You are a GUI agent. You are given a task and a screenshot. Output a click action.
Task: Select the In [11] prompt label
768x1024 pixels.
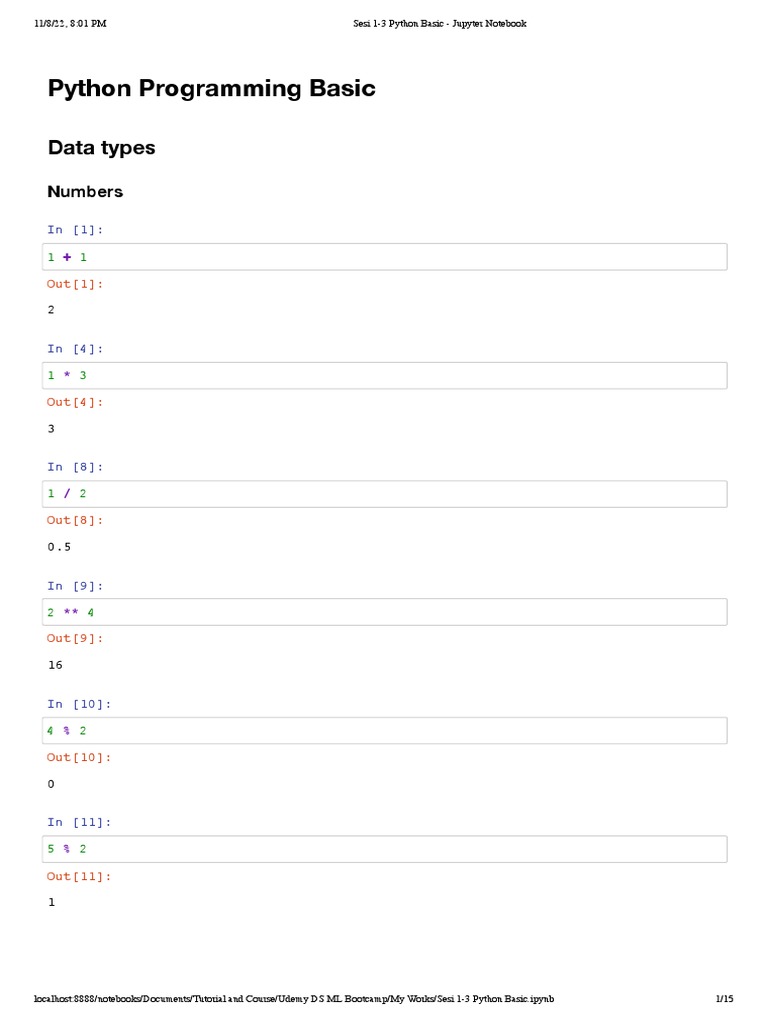click(79, 822)
